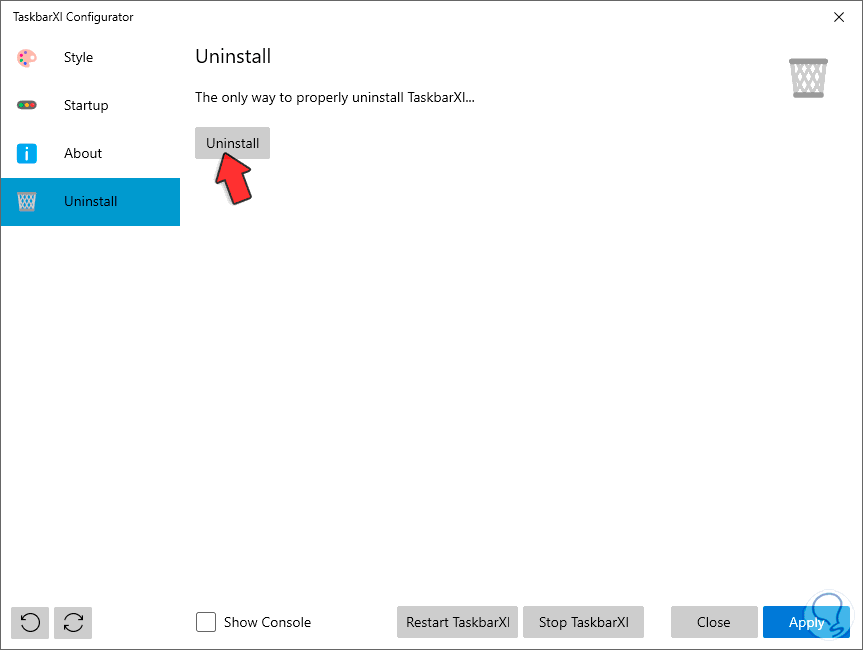The image size is (863, 650).
Task: Click the About info icon
Action: point(26,153)
